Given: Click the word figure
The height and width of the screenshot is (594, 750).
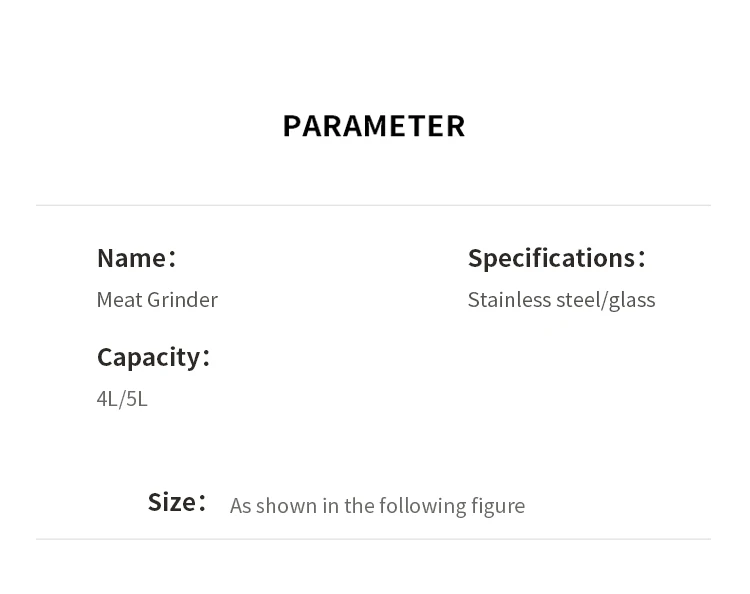Looking at the screenshot, I should (498, 506).
